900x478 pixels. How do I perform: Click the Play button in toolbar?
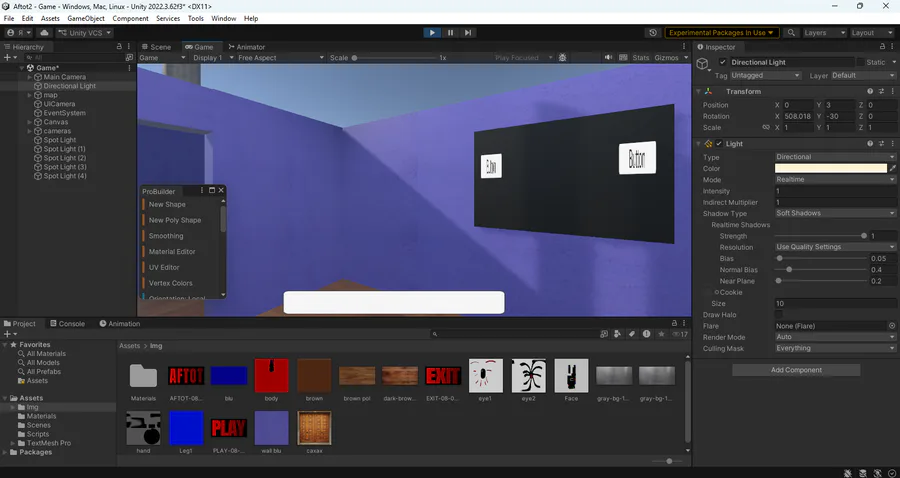click(432, 33)
